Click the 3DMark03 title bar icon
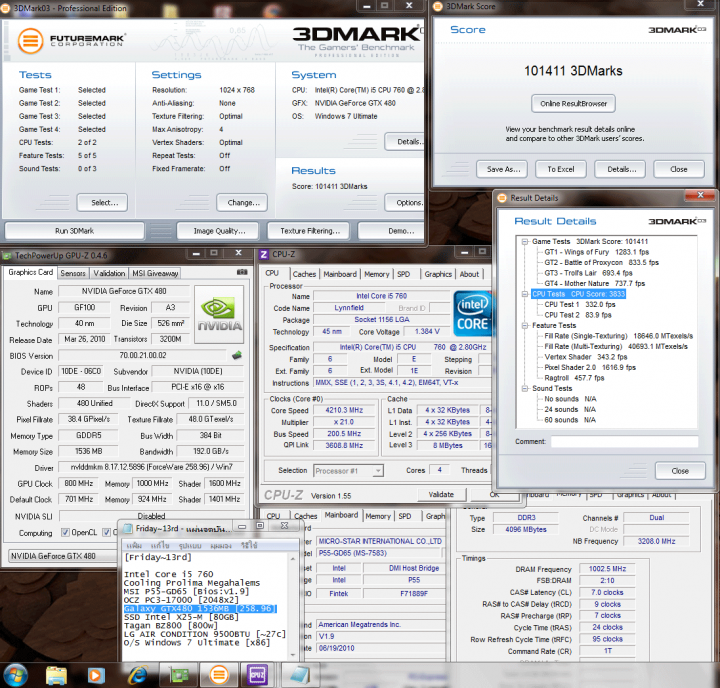This screenshot has width=720, height=688. pos(6,8)
